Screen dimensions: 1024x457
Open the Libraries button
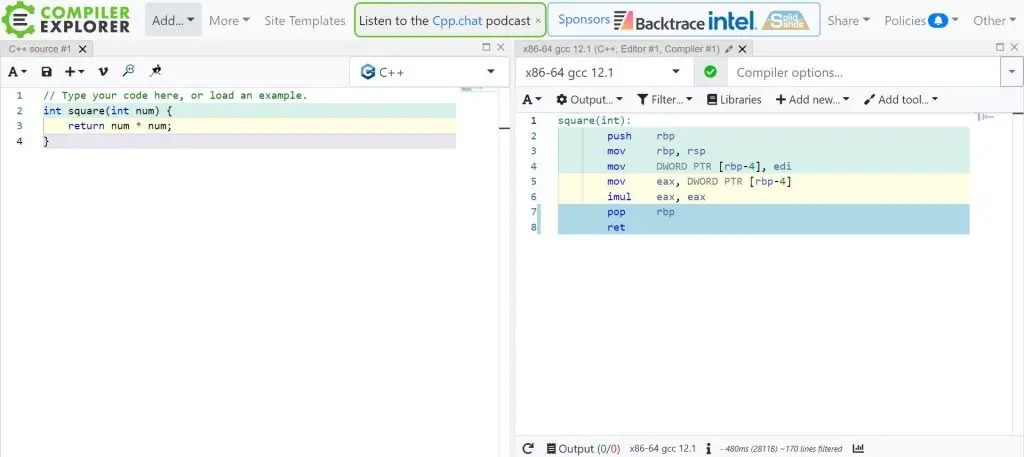pyautogui.click(x=734, y=99)
